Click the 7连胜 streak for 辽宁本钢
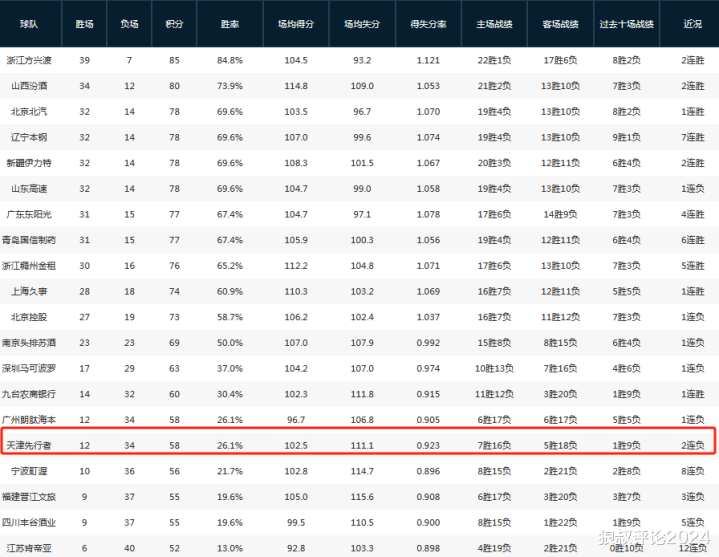The height and width of the screenshot is (557, 719). click(692, 137)
